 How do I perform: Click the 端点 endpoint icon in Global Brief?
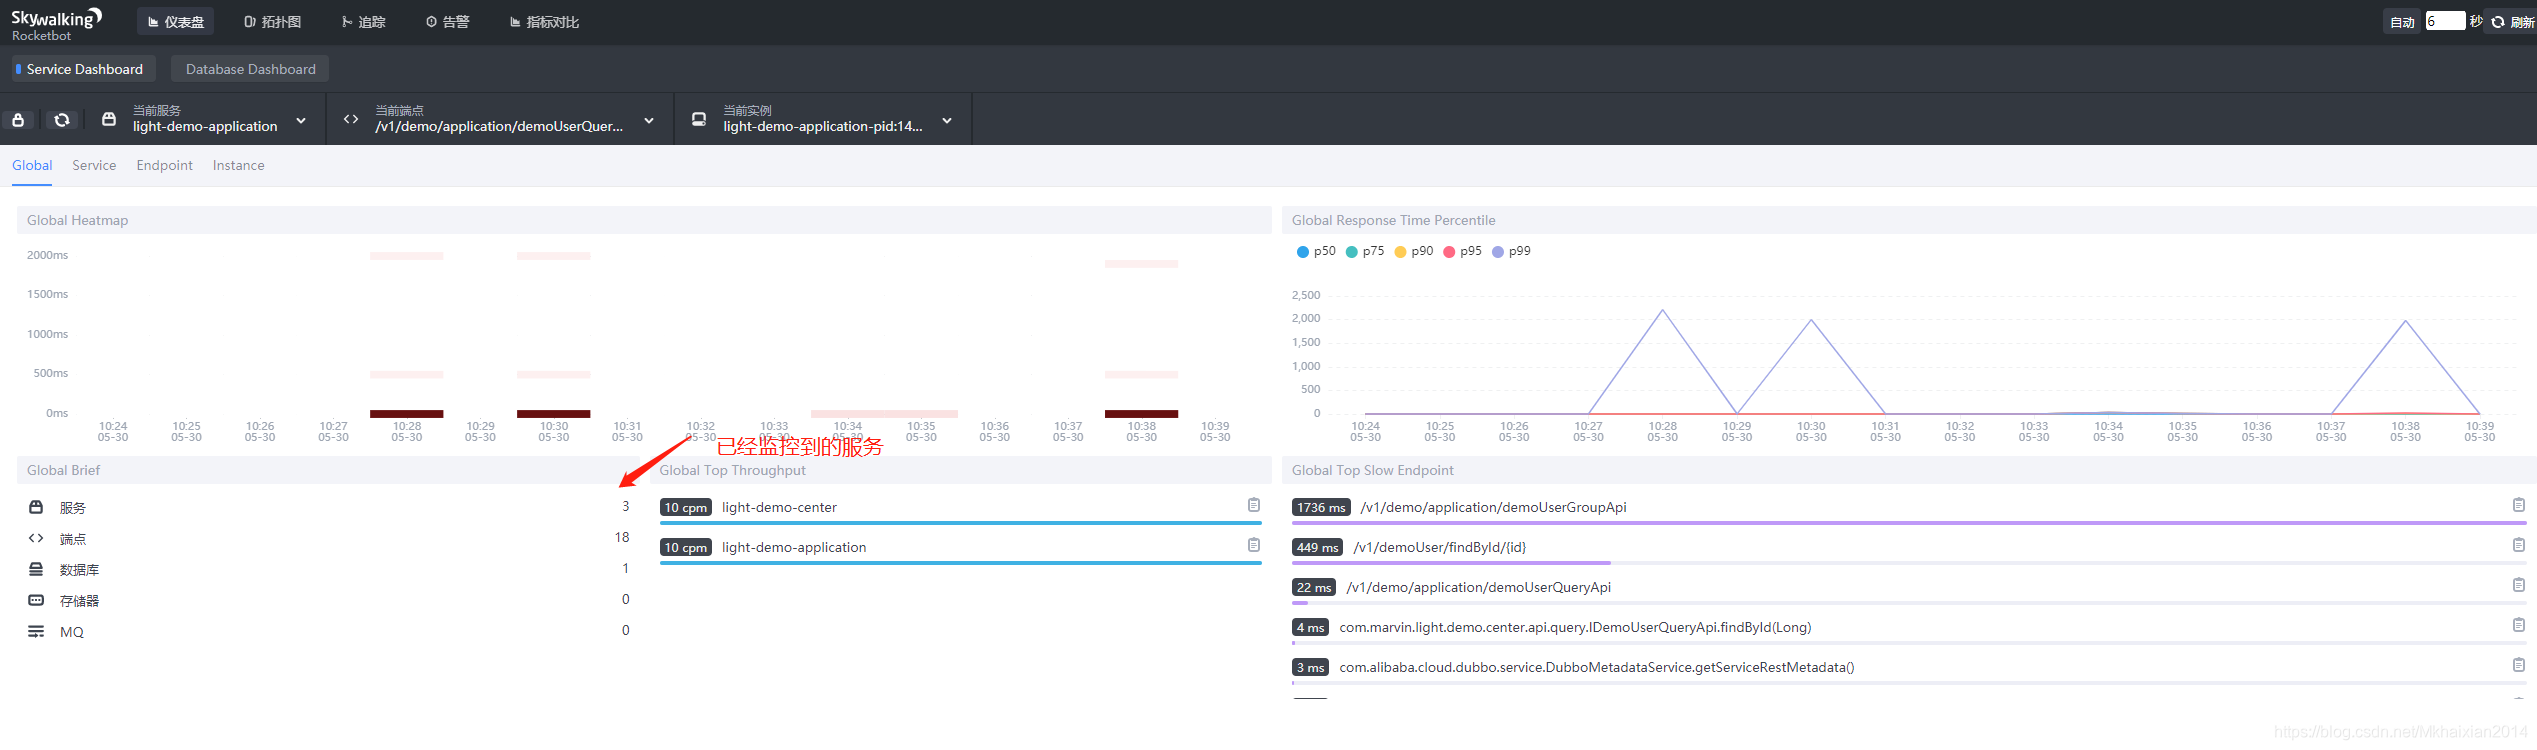36,538
